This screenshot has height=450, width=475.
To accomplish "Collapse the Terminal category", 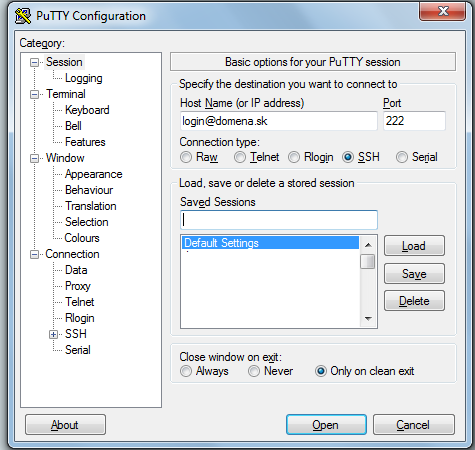I will click(x=34, y=94).
